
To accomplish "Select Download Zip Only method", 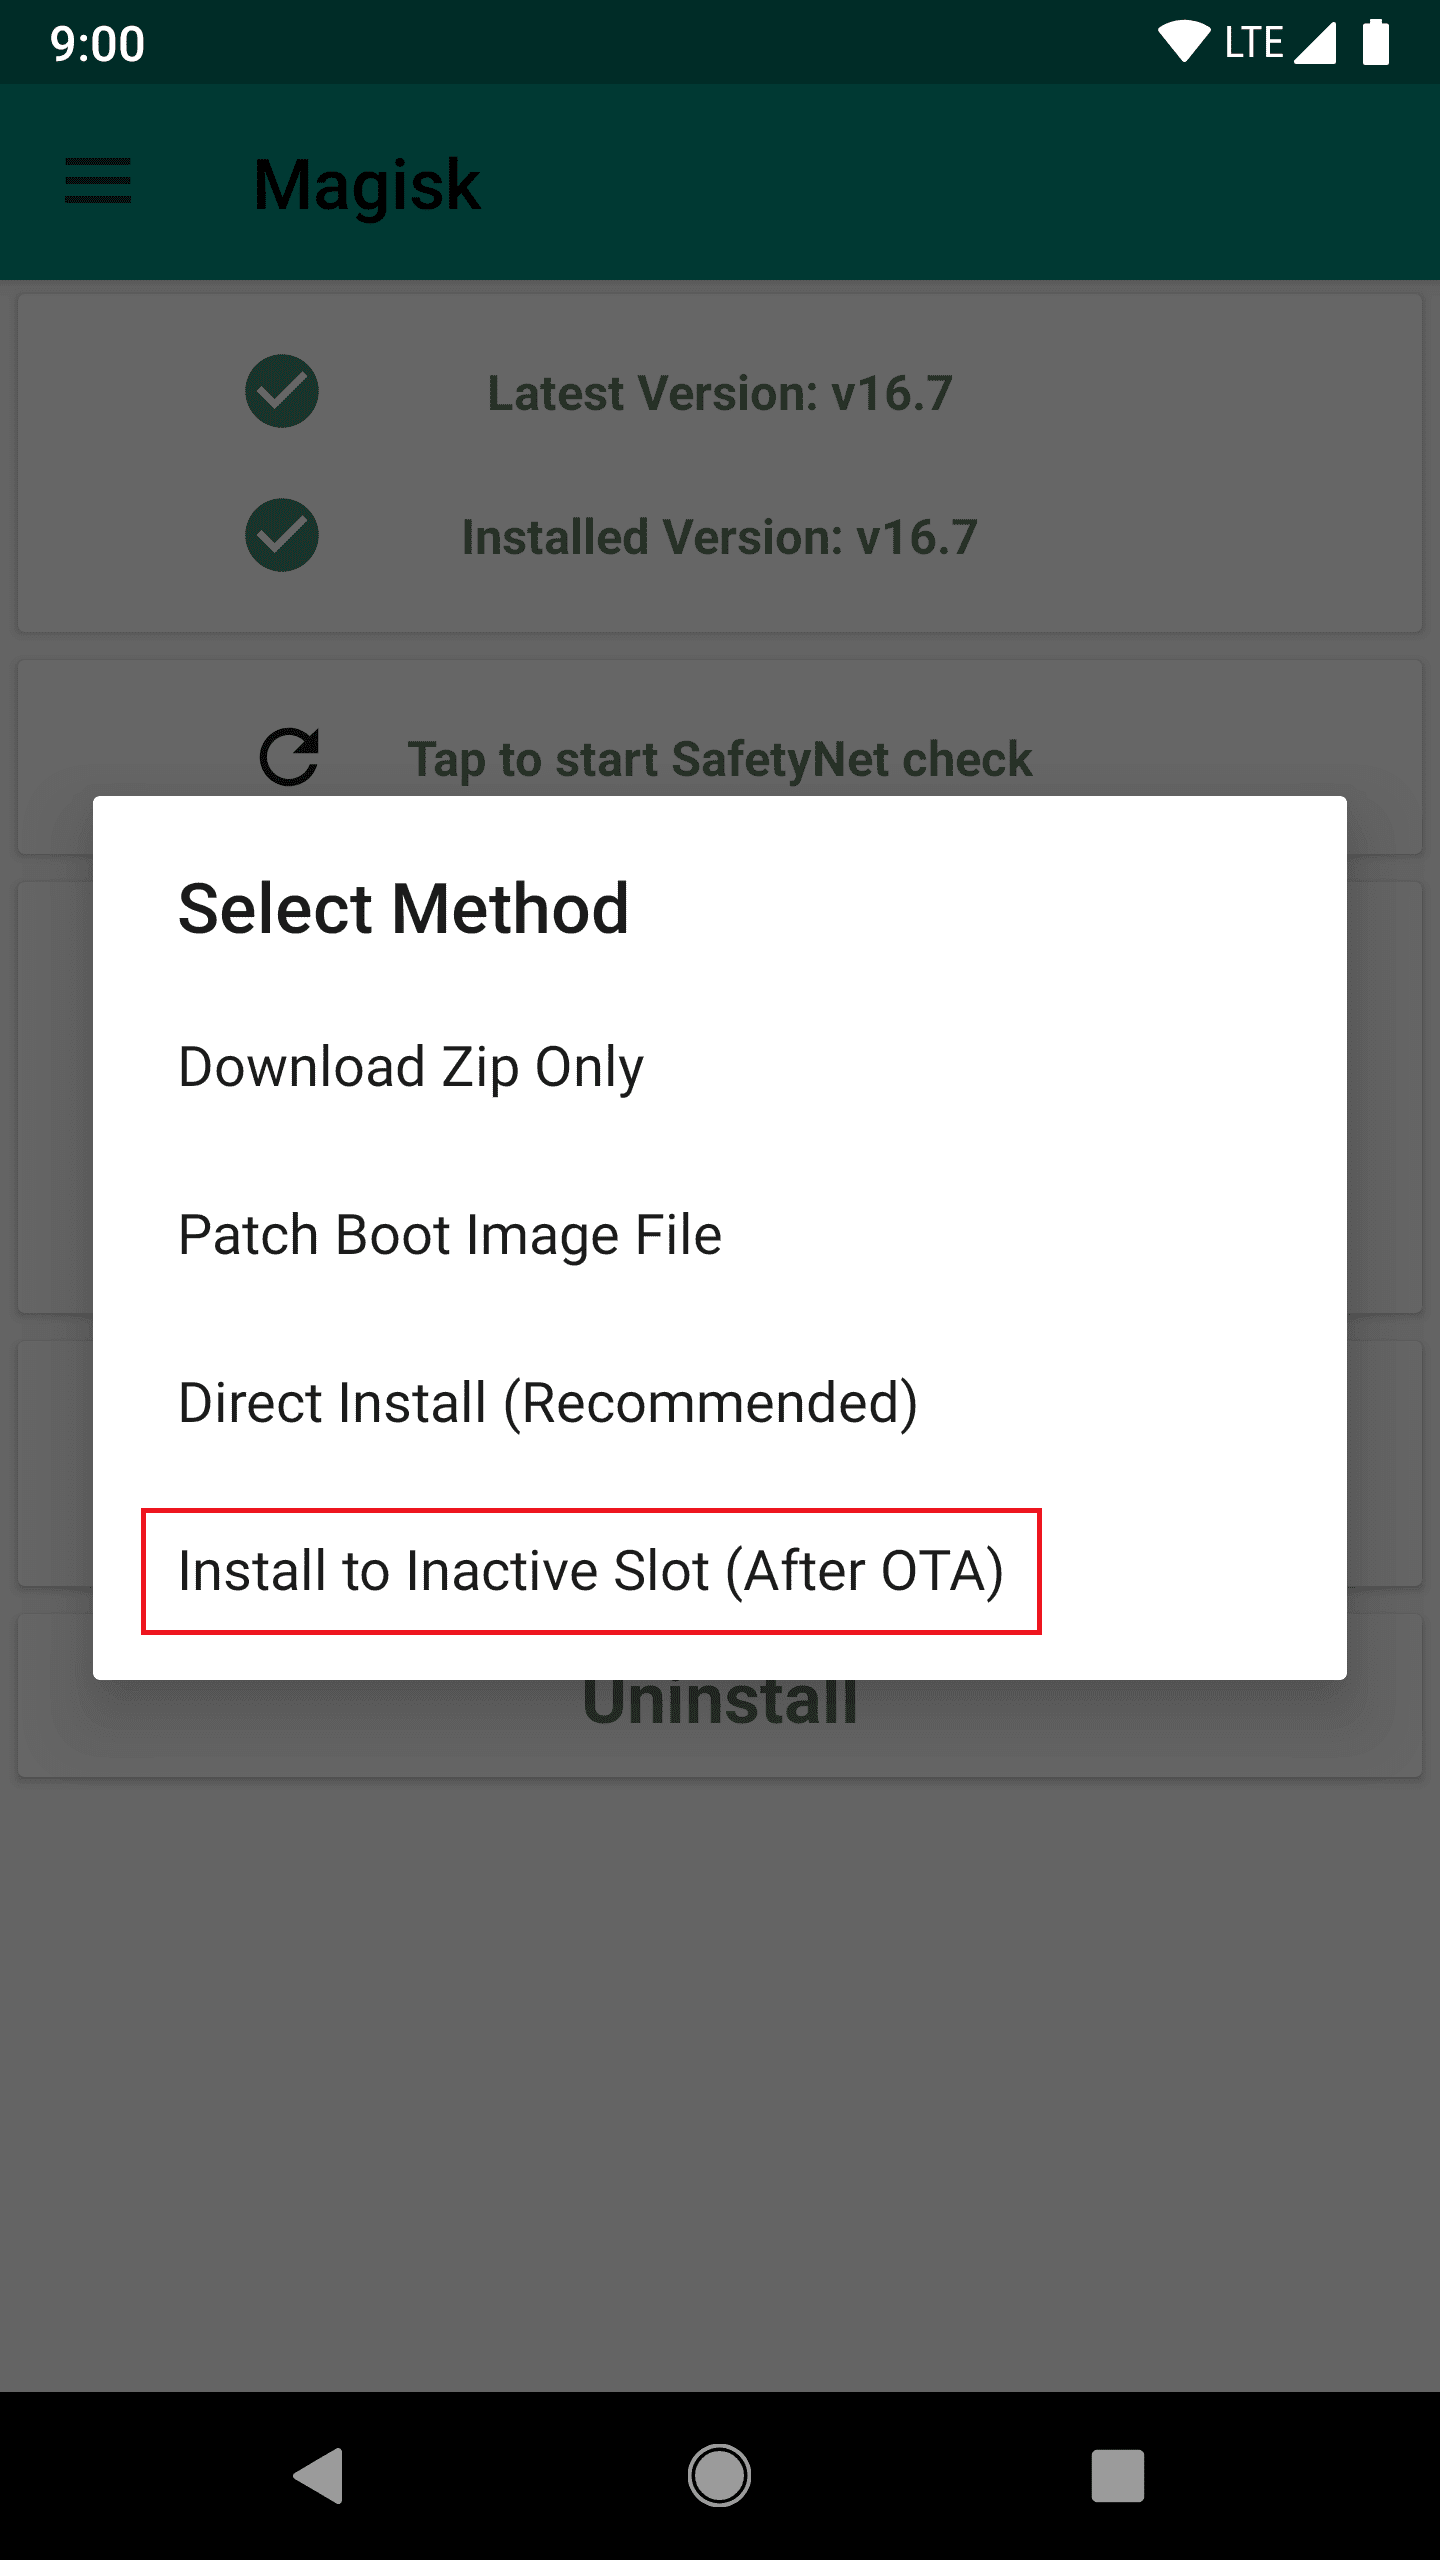I will (x=411, y=1067).
